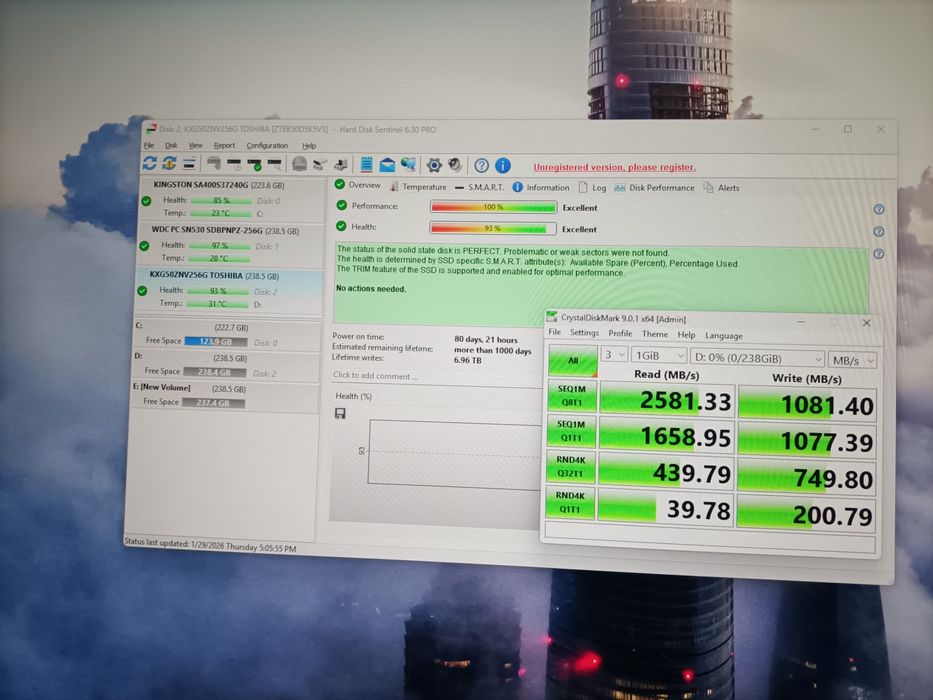This screenshot has width=933, height=700.
Task: Click the Performance 100 % bar
Action: pyautogui.click(x=493, y=207)
